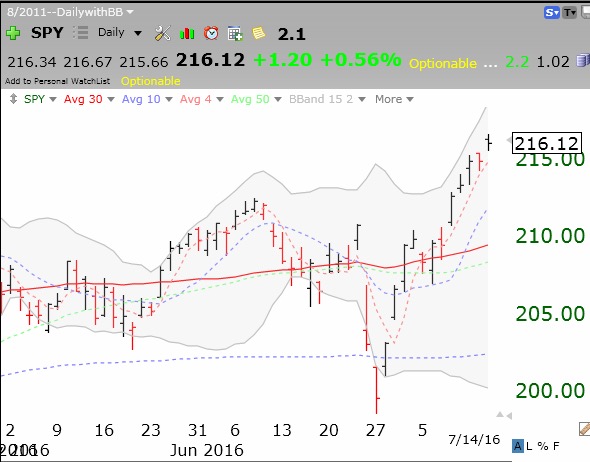The width and height of the screenshot is (590, 462).
Task: Toggle the L log scale button
Action: coord(529,447)
